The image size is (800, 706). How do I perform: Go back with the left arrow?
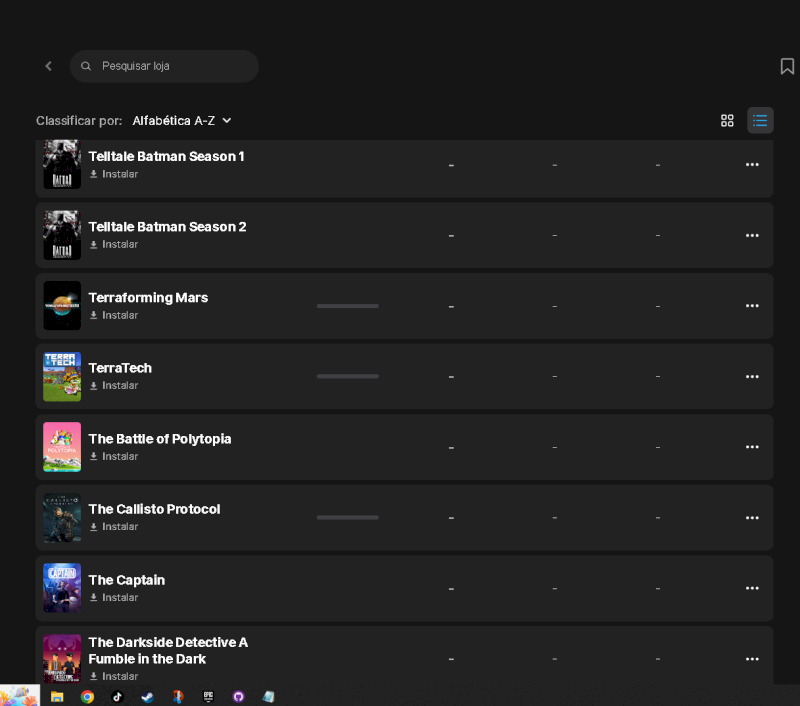pyautogui.click(x=48, y=66)
